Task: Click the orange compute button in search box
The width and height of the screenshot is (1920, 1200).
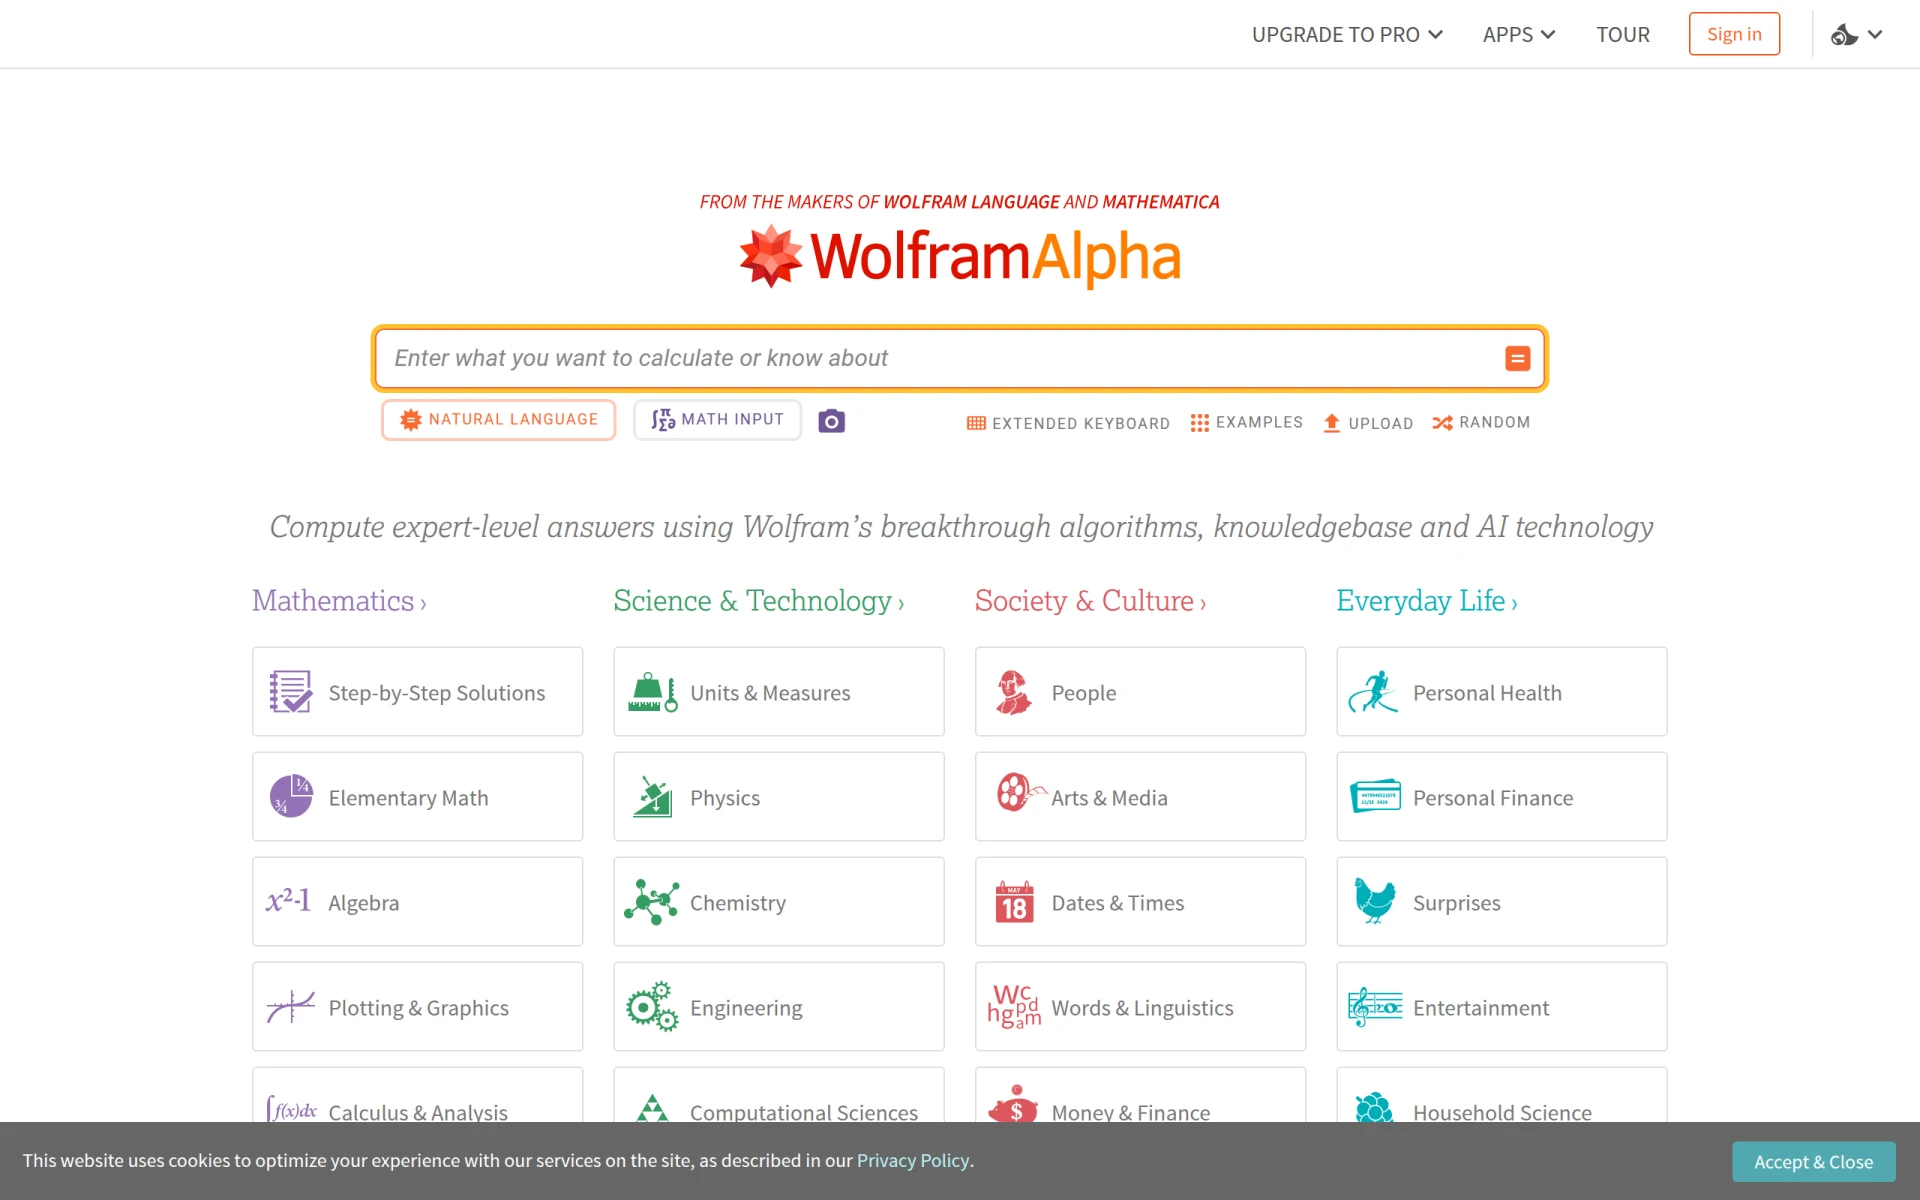Action: click(x=1517, y=358)
